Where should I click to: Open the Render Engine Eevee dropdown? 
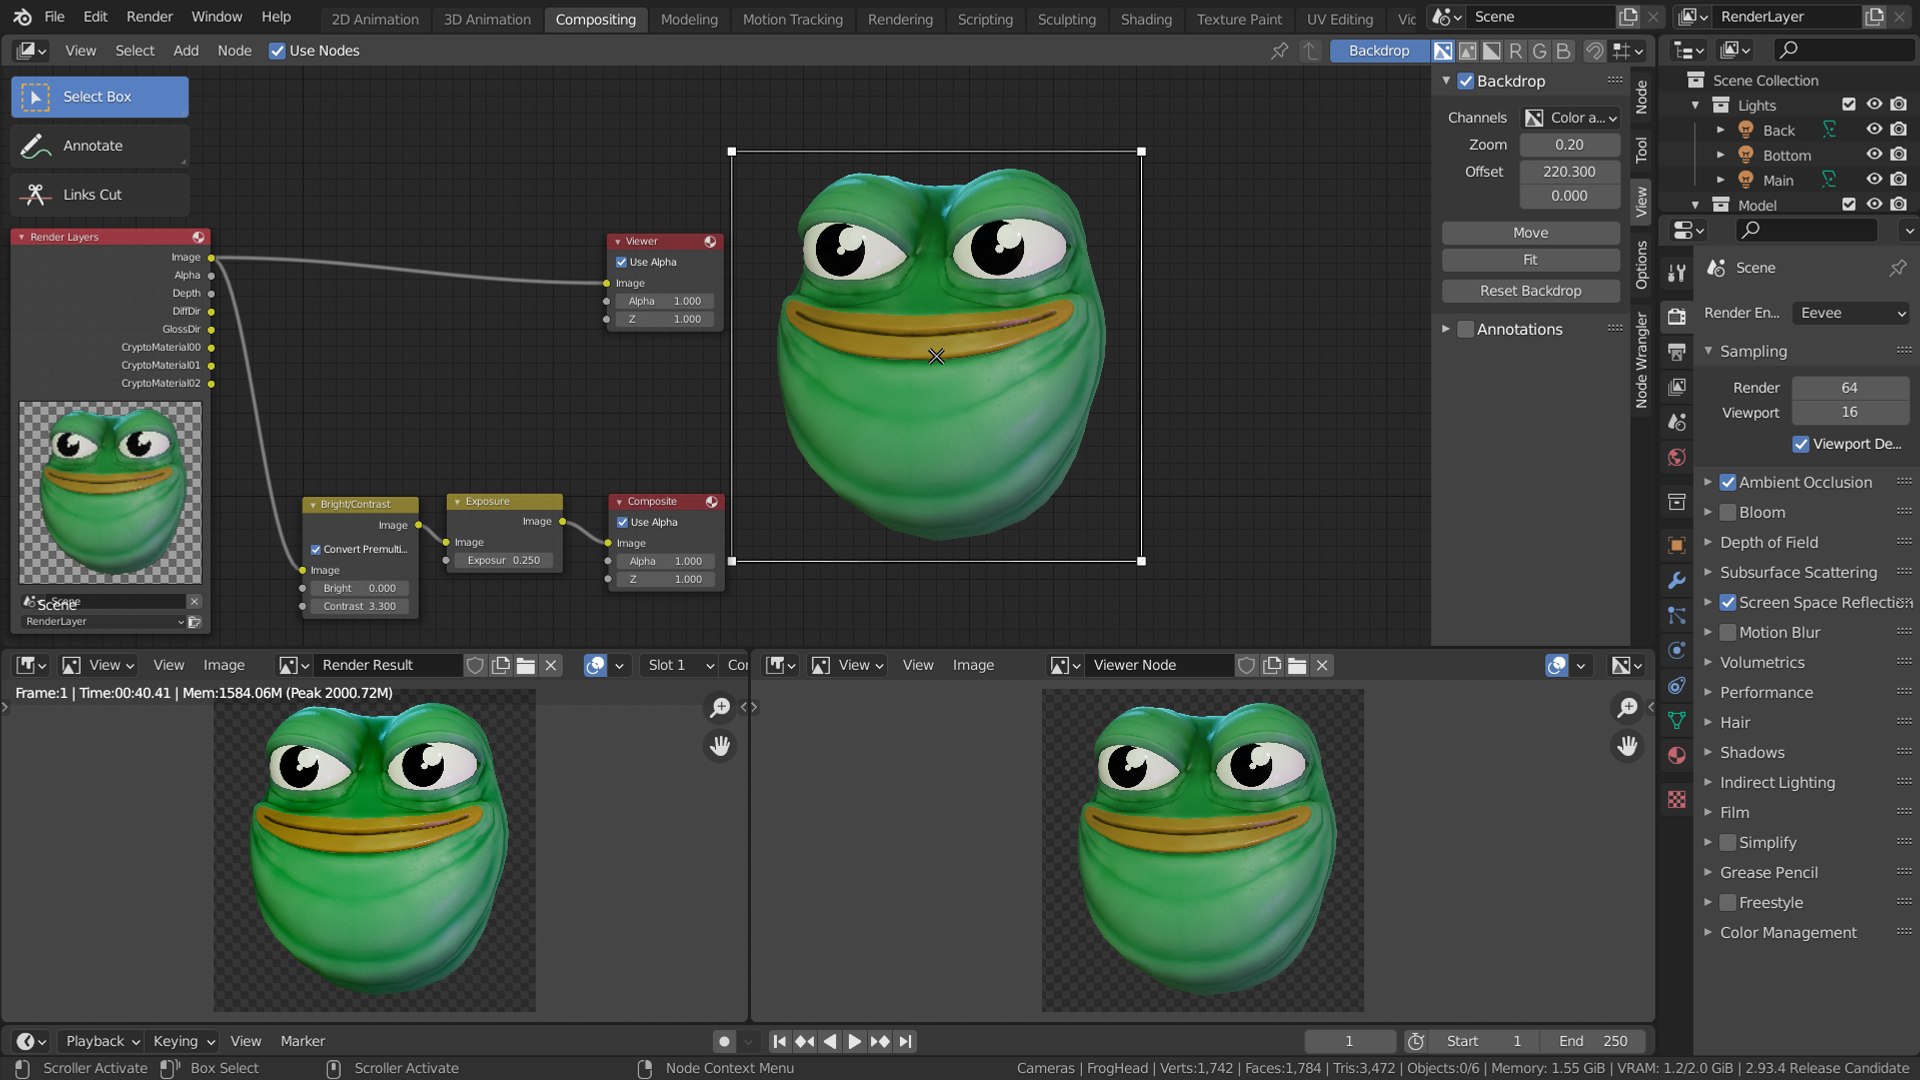1851,313
